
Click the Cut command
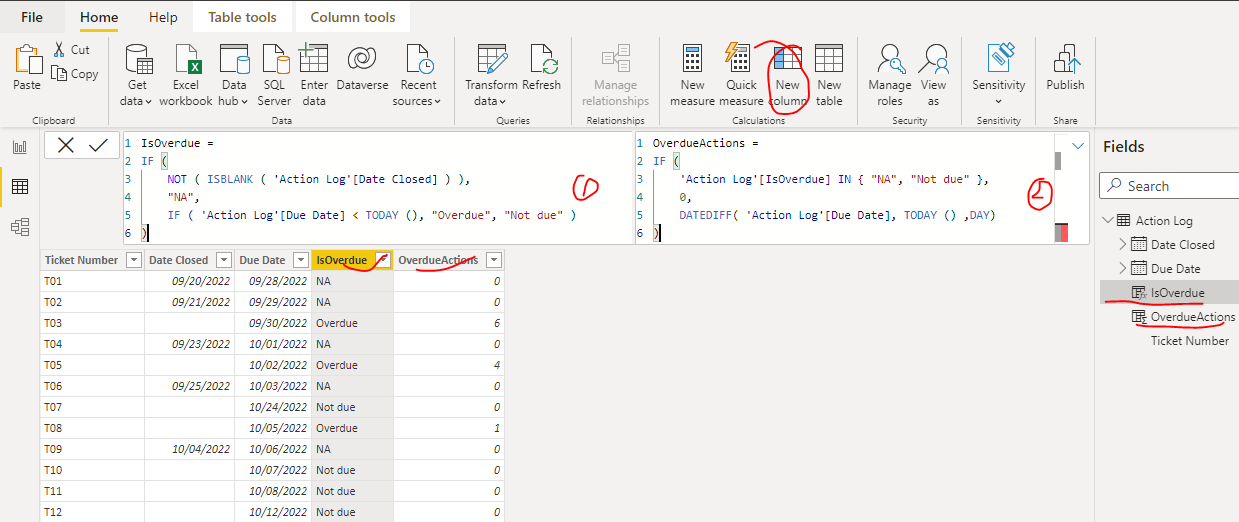point(70,49)
